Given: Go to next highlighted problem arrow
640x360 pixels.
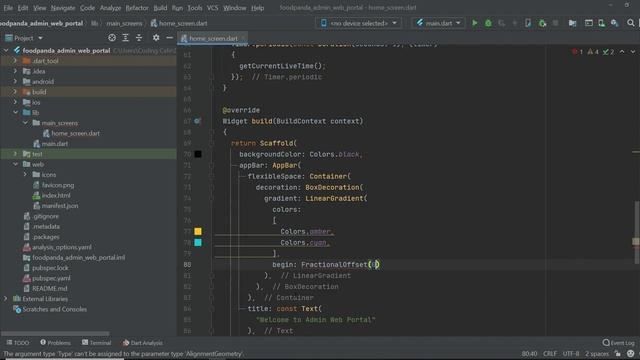Looking at the screenshot, I should point(633,52).
